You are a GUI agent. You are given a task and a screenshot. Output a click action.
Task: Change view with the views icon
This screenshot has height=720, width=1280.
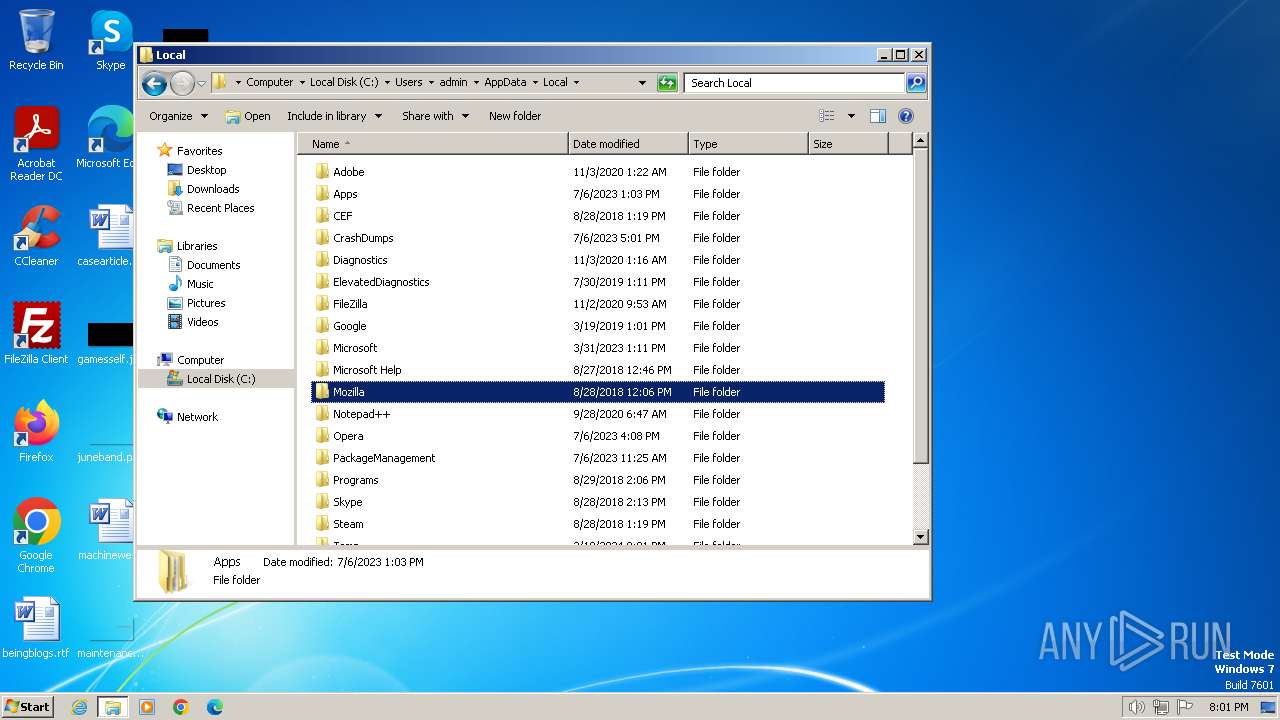pos(826,116)
